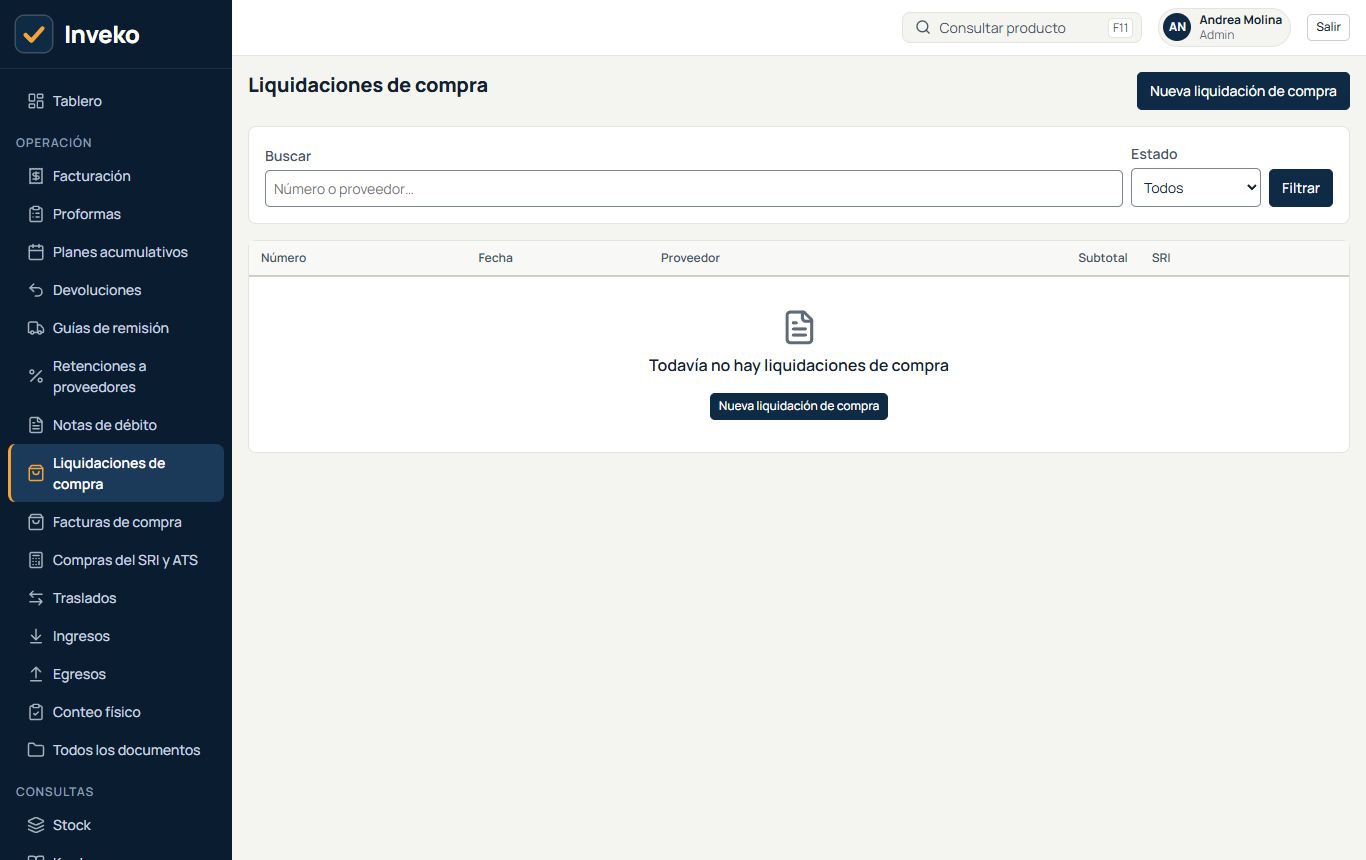Click the Notas de débito document icon
This screenshot has height=860, width=1366.
36,425
